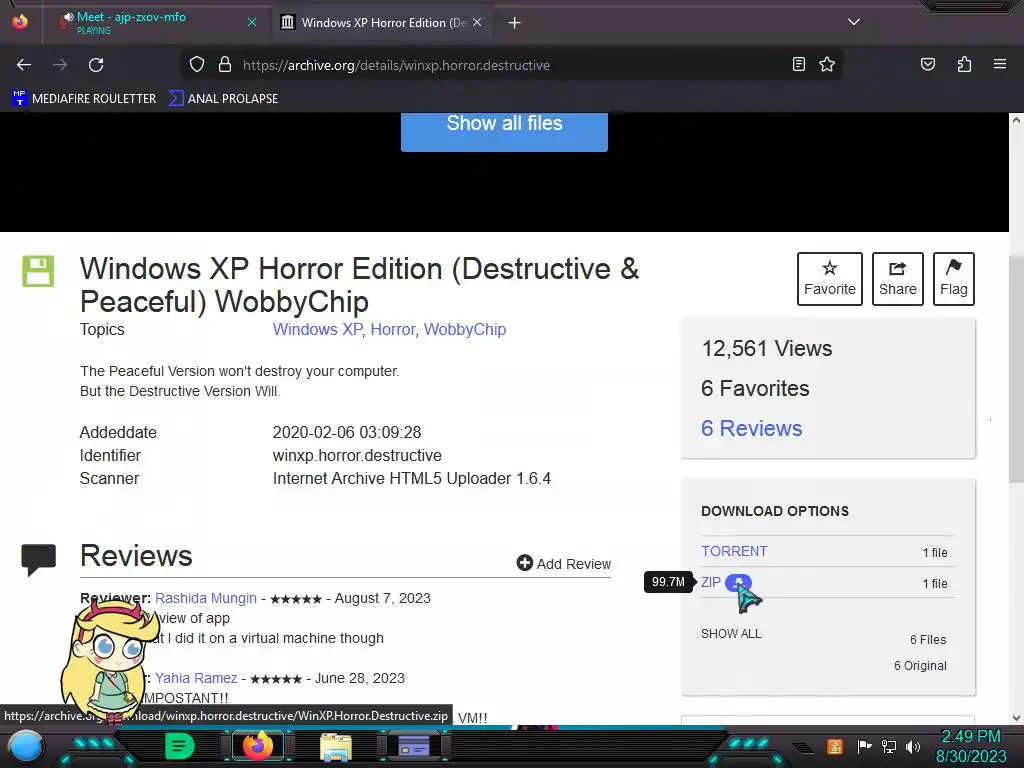
Task: Open the WobbyChip topic link
Action: [465, 329]
